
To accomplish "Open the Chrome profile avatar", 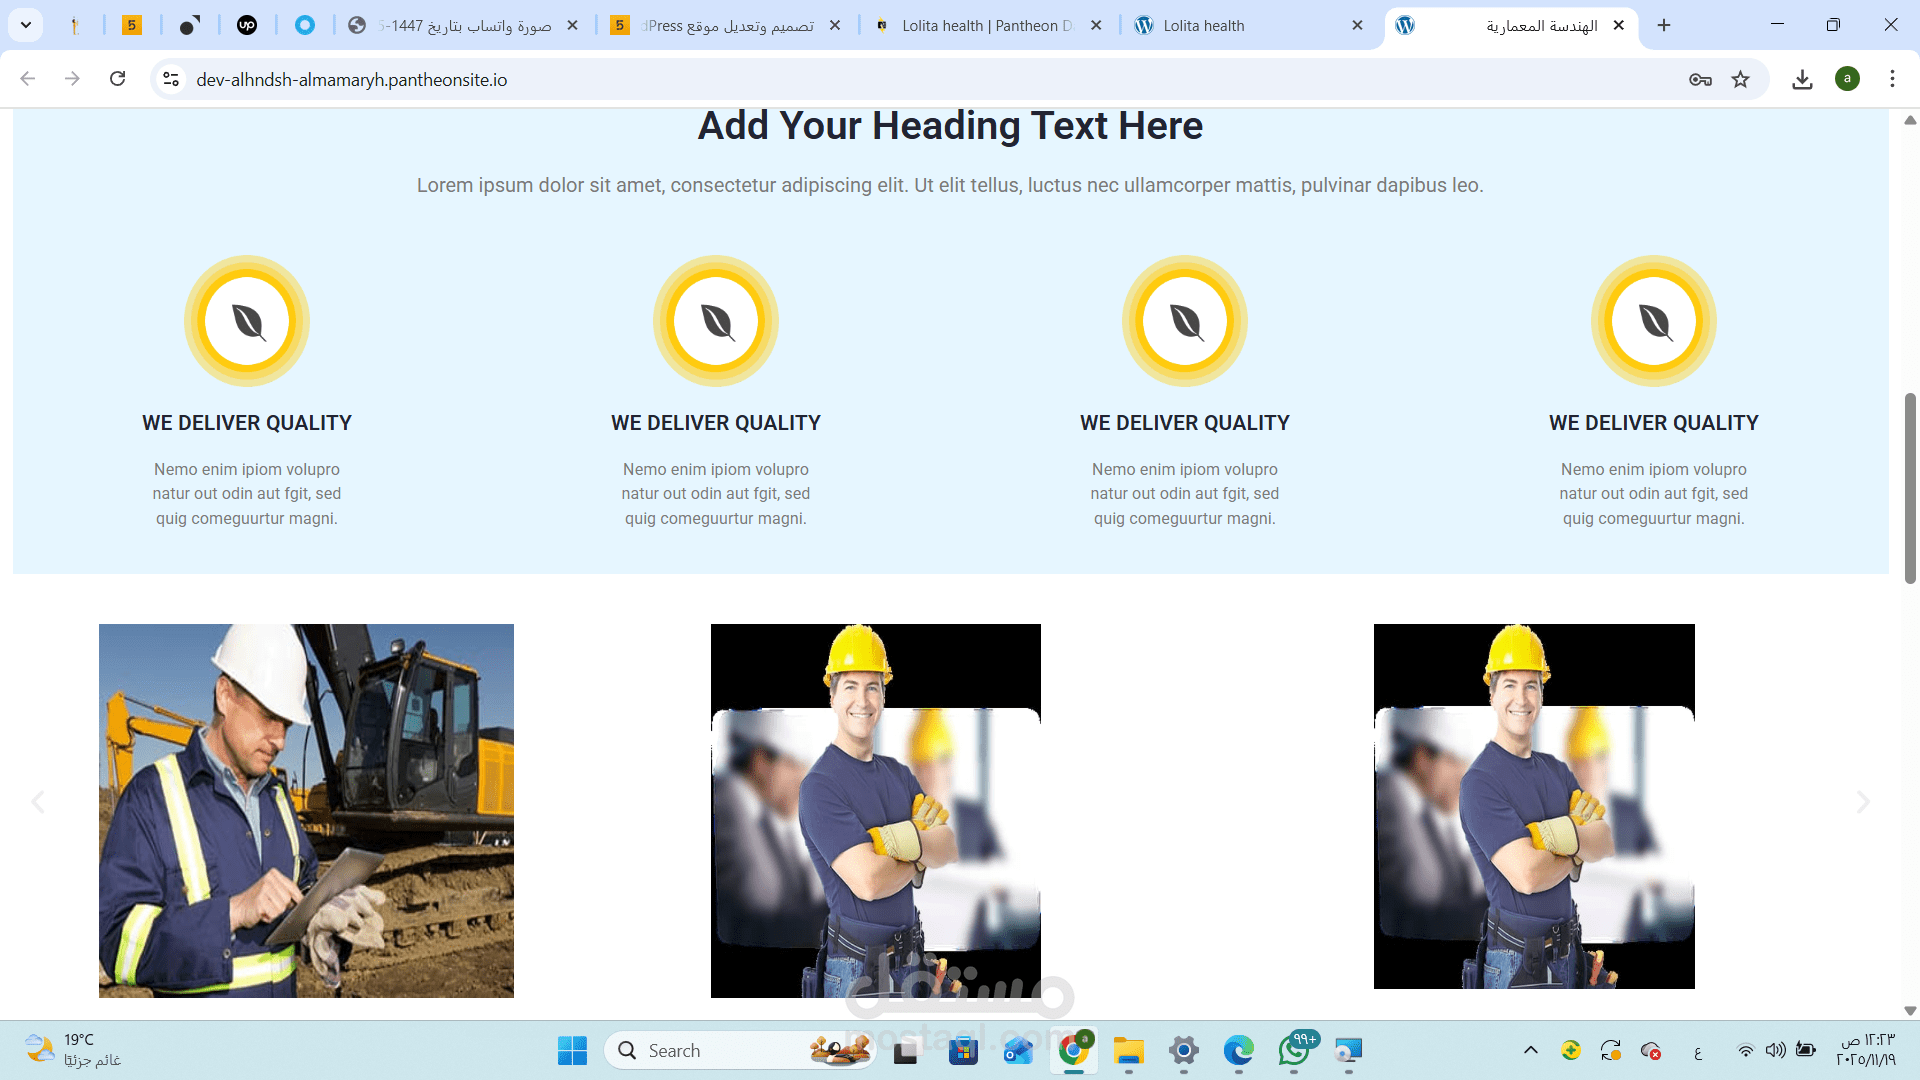I will (x=1847, y=79).
